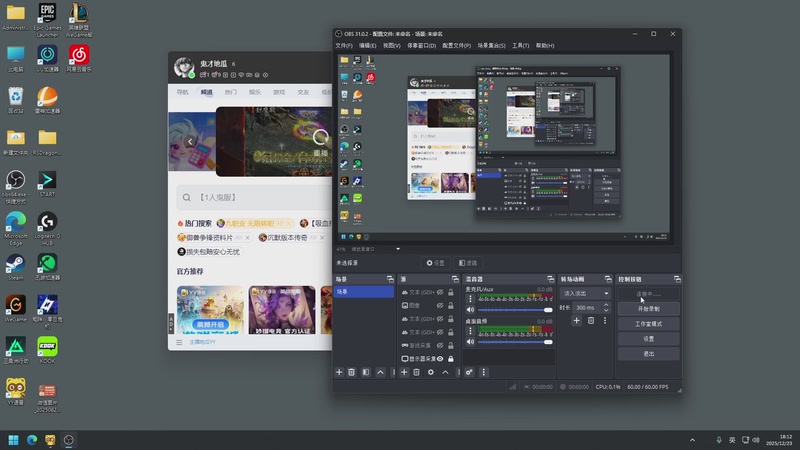Click the 开始录制 button
Image resolution: width=800 pixels, height=450 pixels.
pos(648,309)
